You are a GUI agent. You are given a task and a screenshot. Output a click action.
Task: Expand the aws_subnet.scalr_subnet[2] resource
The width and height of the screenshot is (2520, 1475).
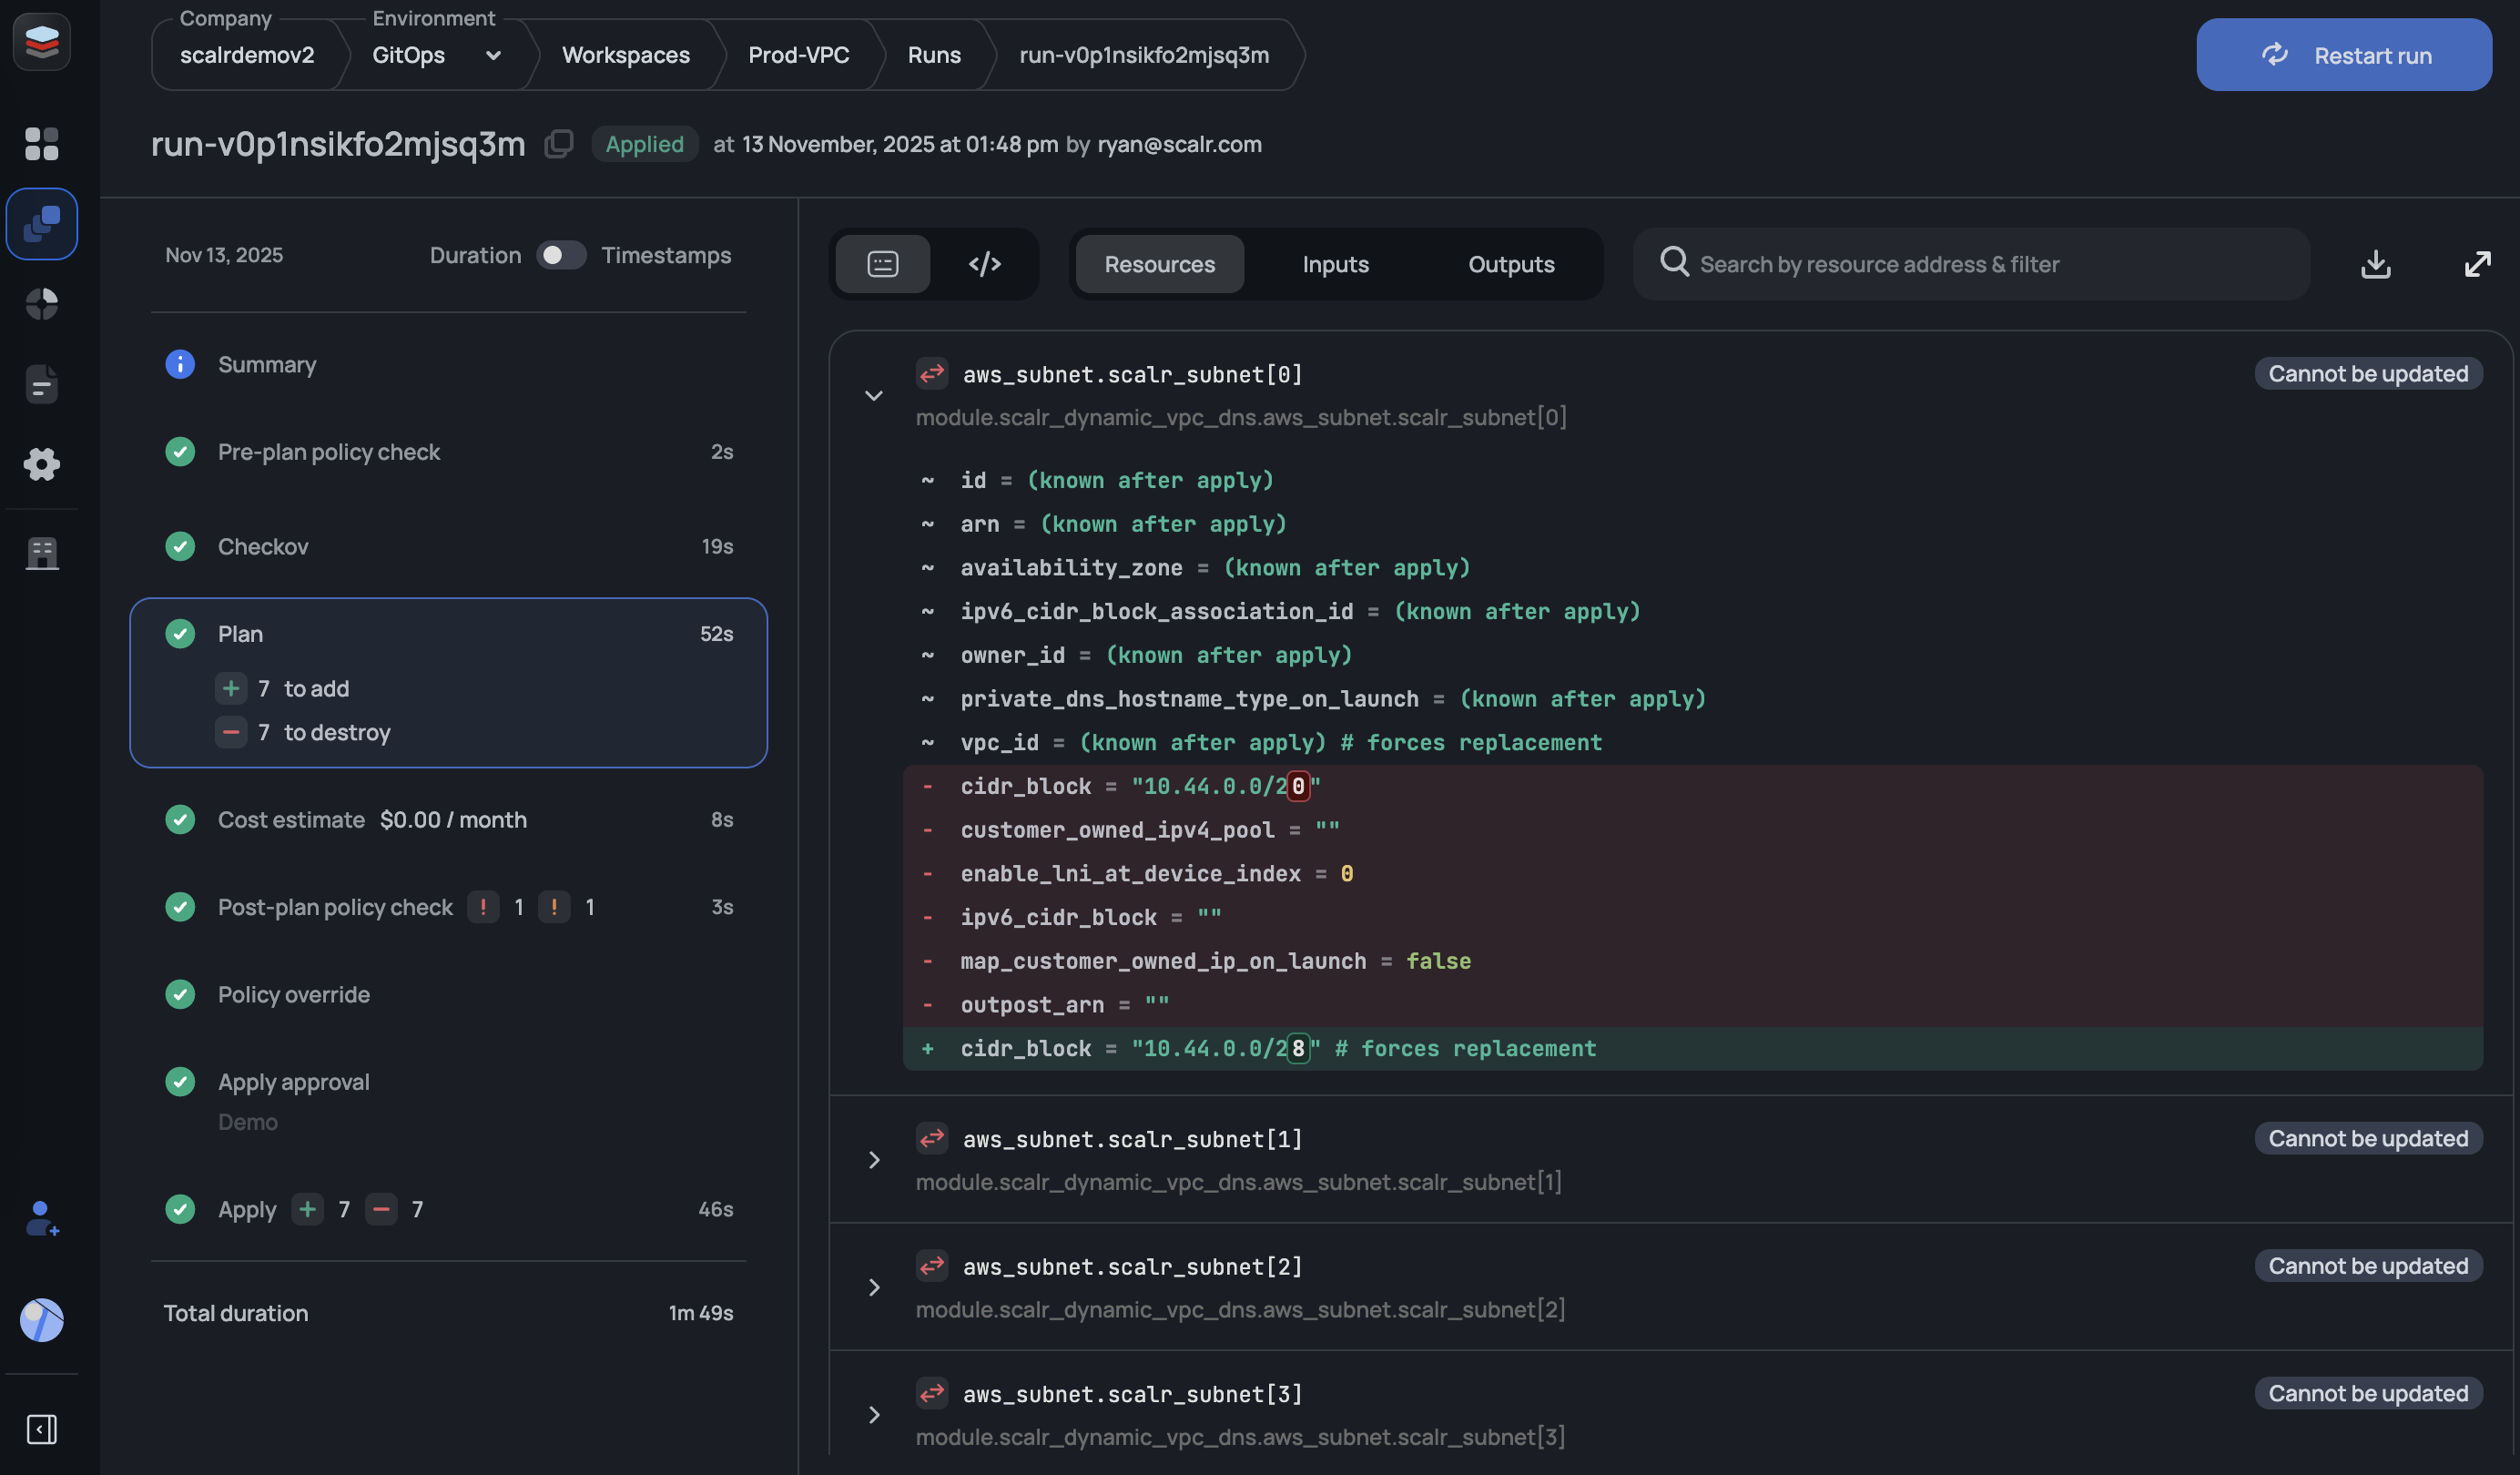(x=873, y=1287)
